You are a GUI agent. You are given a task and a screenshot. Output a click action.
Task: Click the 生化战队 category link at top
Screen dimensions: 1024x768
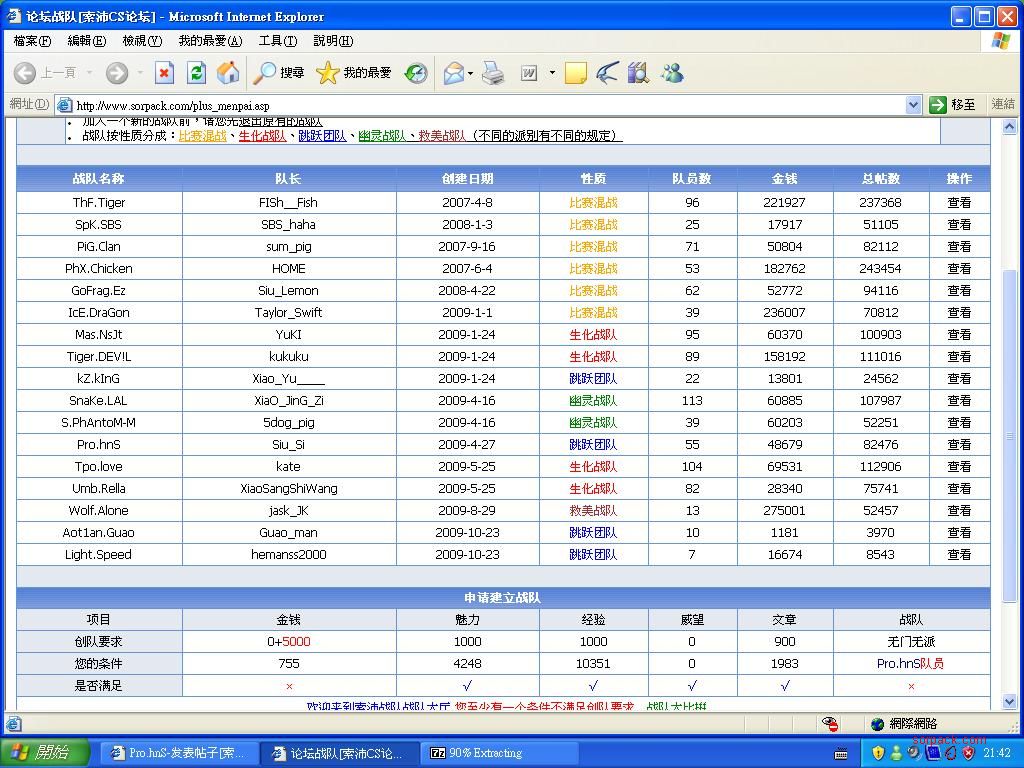[x=262, y=136]
